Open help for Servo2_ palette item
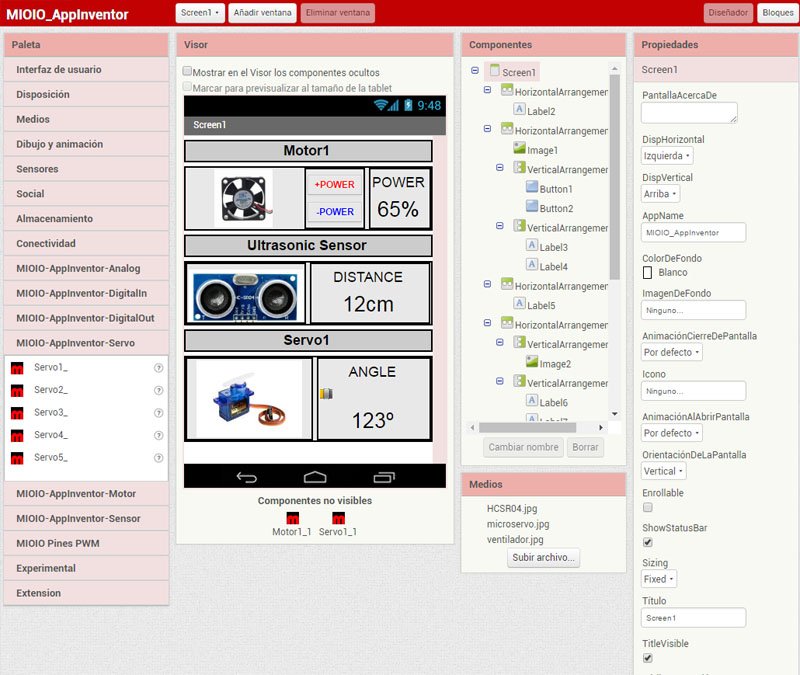 159,390
